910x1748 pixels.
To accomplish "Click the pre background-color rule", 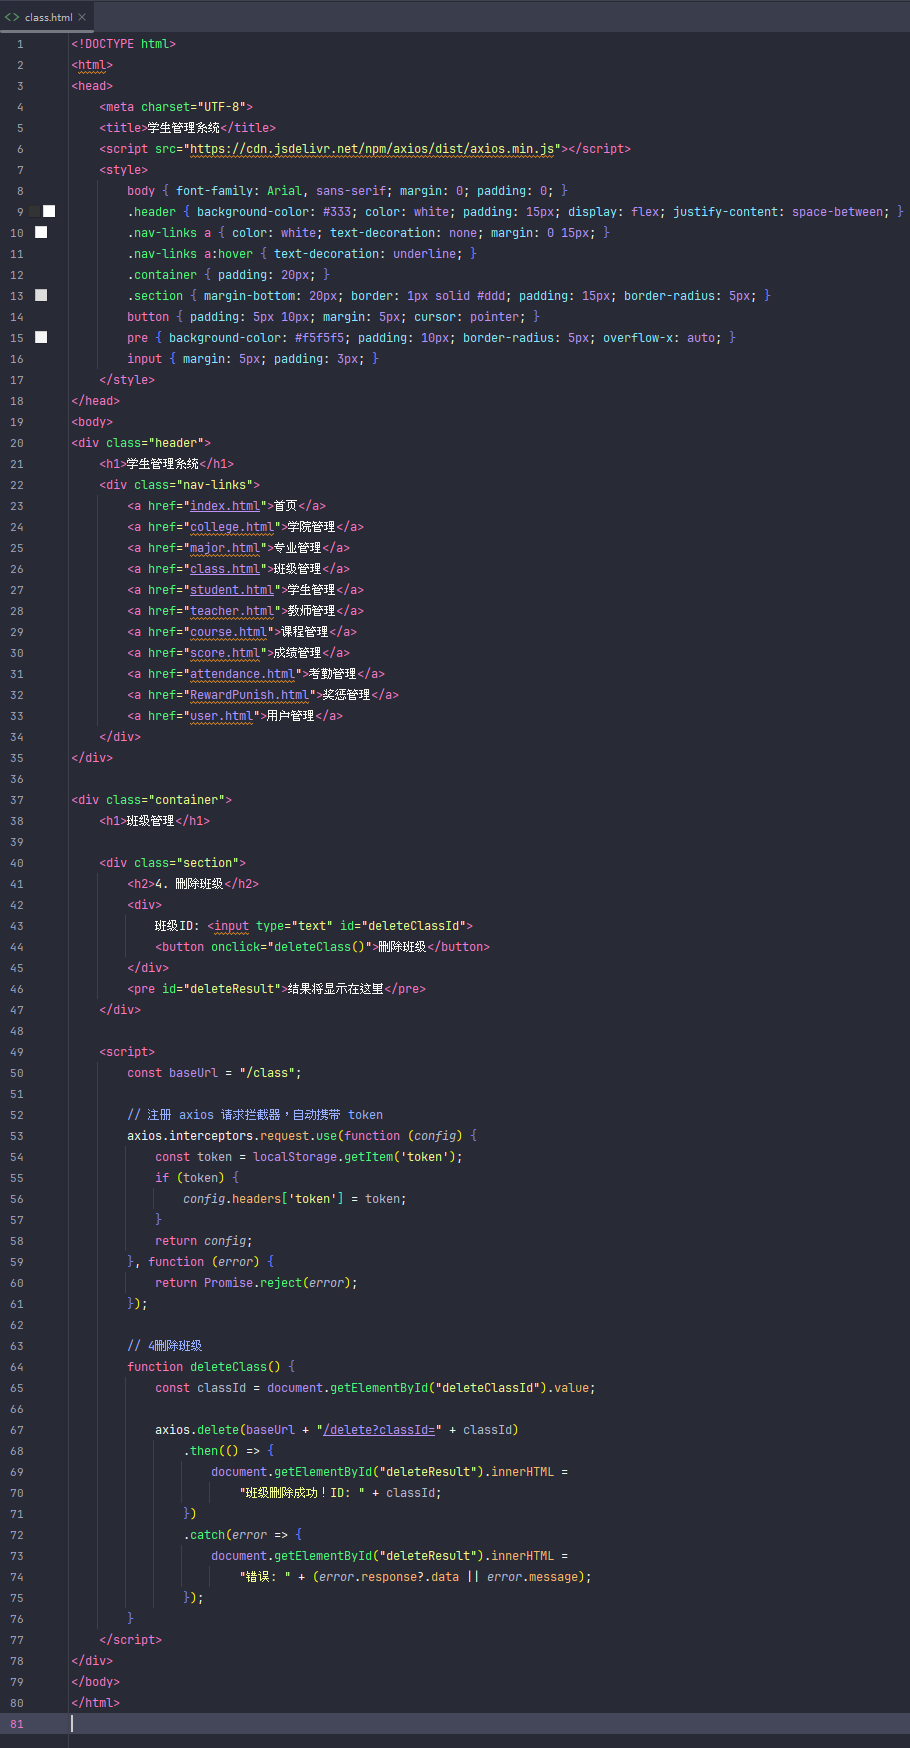I will coord(431,338).
